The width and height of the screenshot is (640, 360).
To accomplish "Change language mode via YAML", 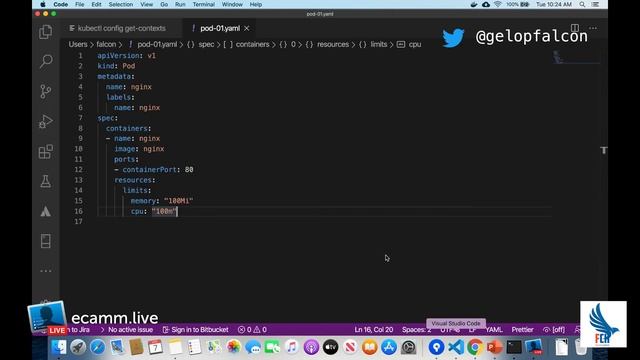I will coord(494,329).
